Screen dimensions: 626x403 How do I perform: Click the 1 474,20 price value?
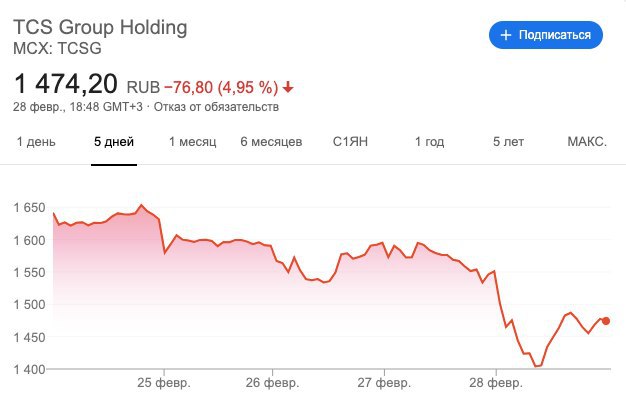pos(65,82)
